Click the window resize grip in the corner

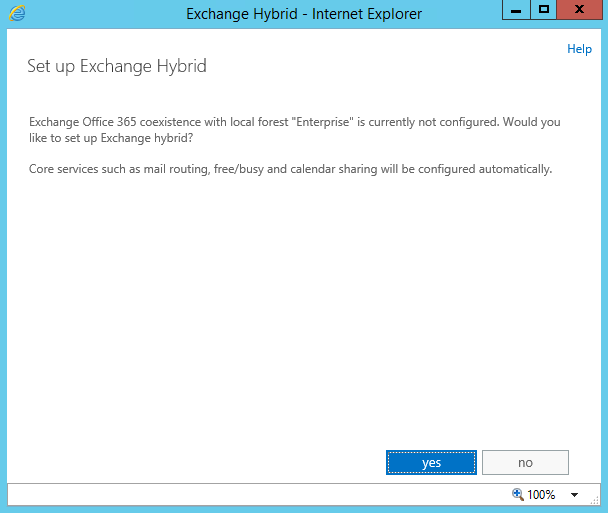(595, 501)
